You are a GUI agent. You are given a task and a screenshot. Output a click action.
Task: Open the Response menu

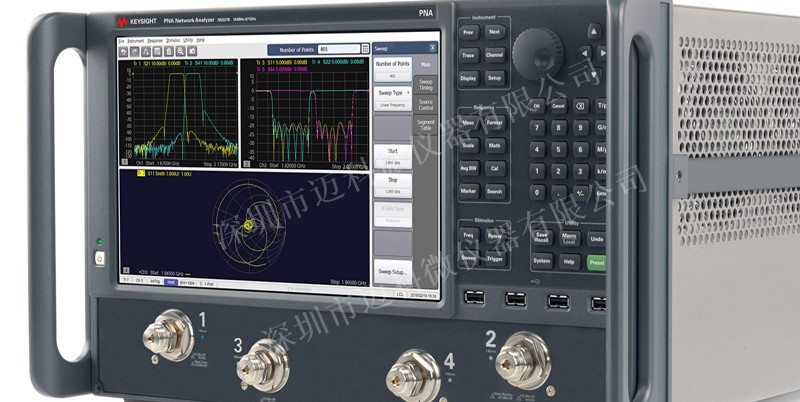tap(155, 40)
